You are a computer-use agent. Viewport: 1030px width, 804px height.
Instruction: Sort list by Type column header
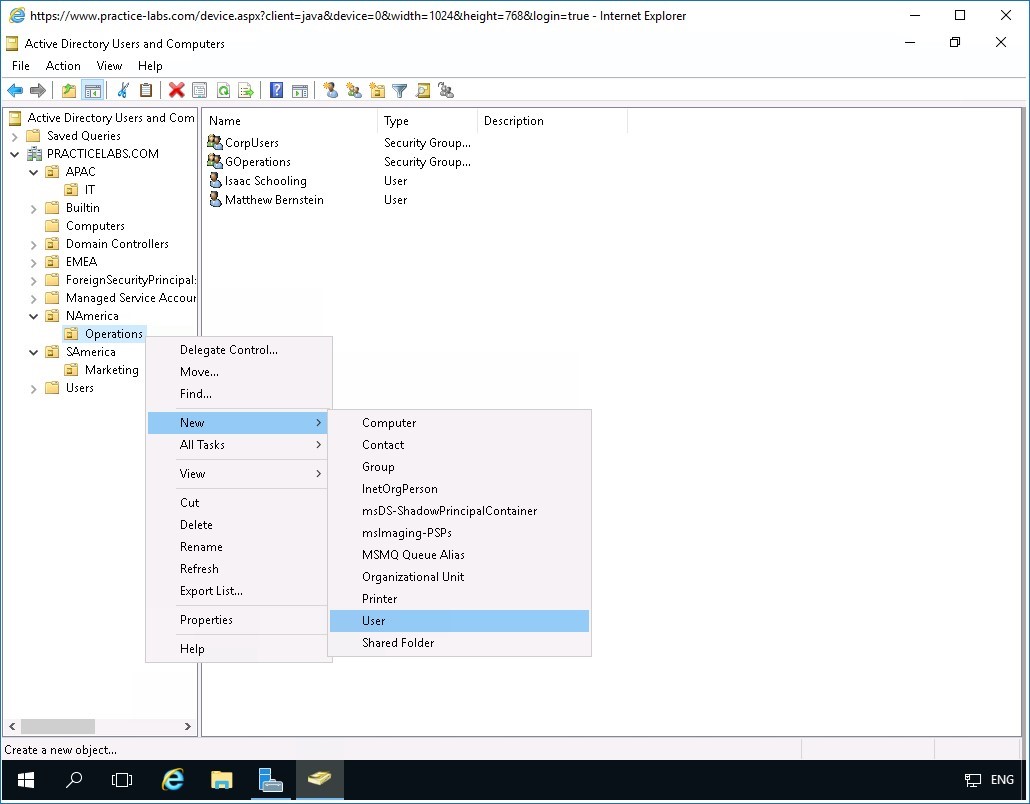(428, 121)
